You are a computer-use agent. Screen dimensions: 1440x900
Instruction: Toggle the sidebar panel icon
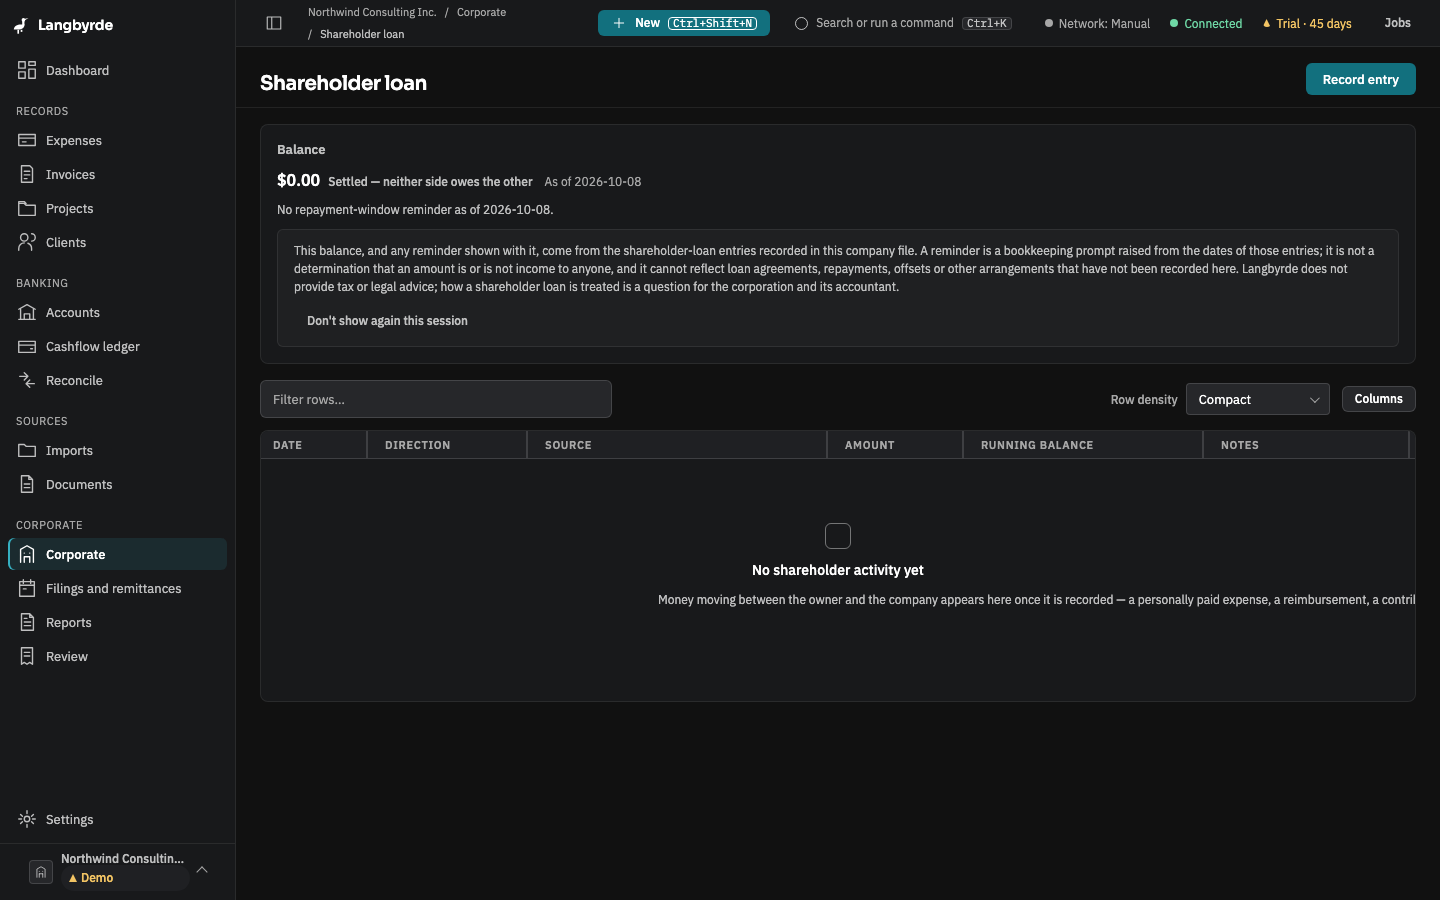pyautogui.click(x=274, y=23)
